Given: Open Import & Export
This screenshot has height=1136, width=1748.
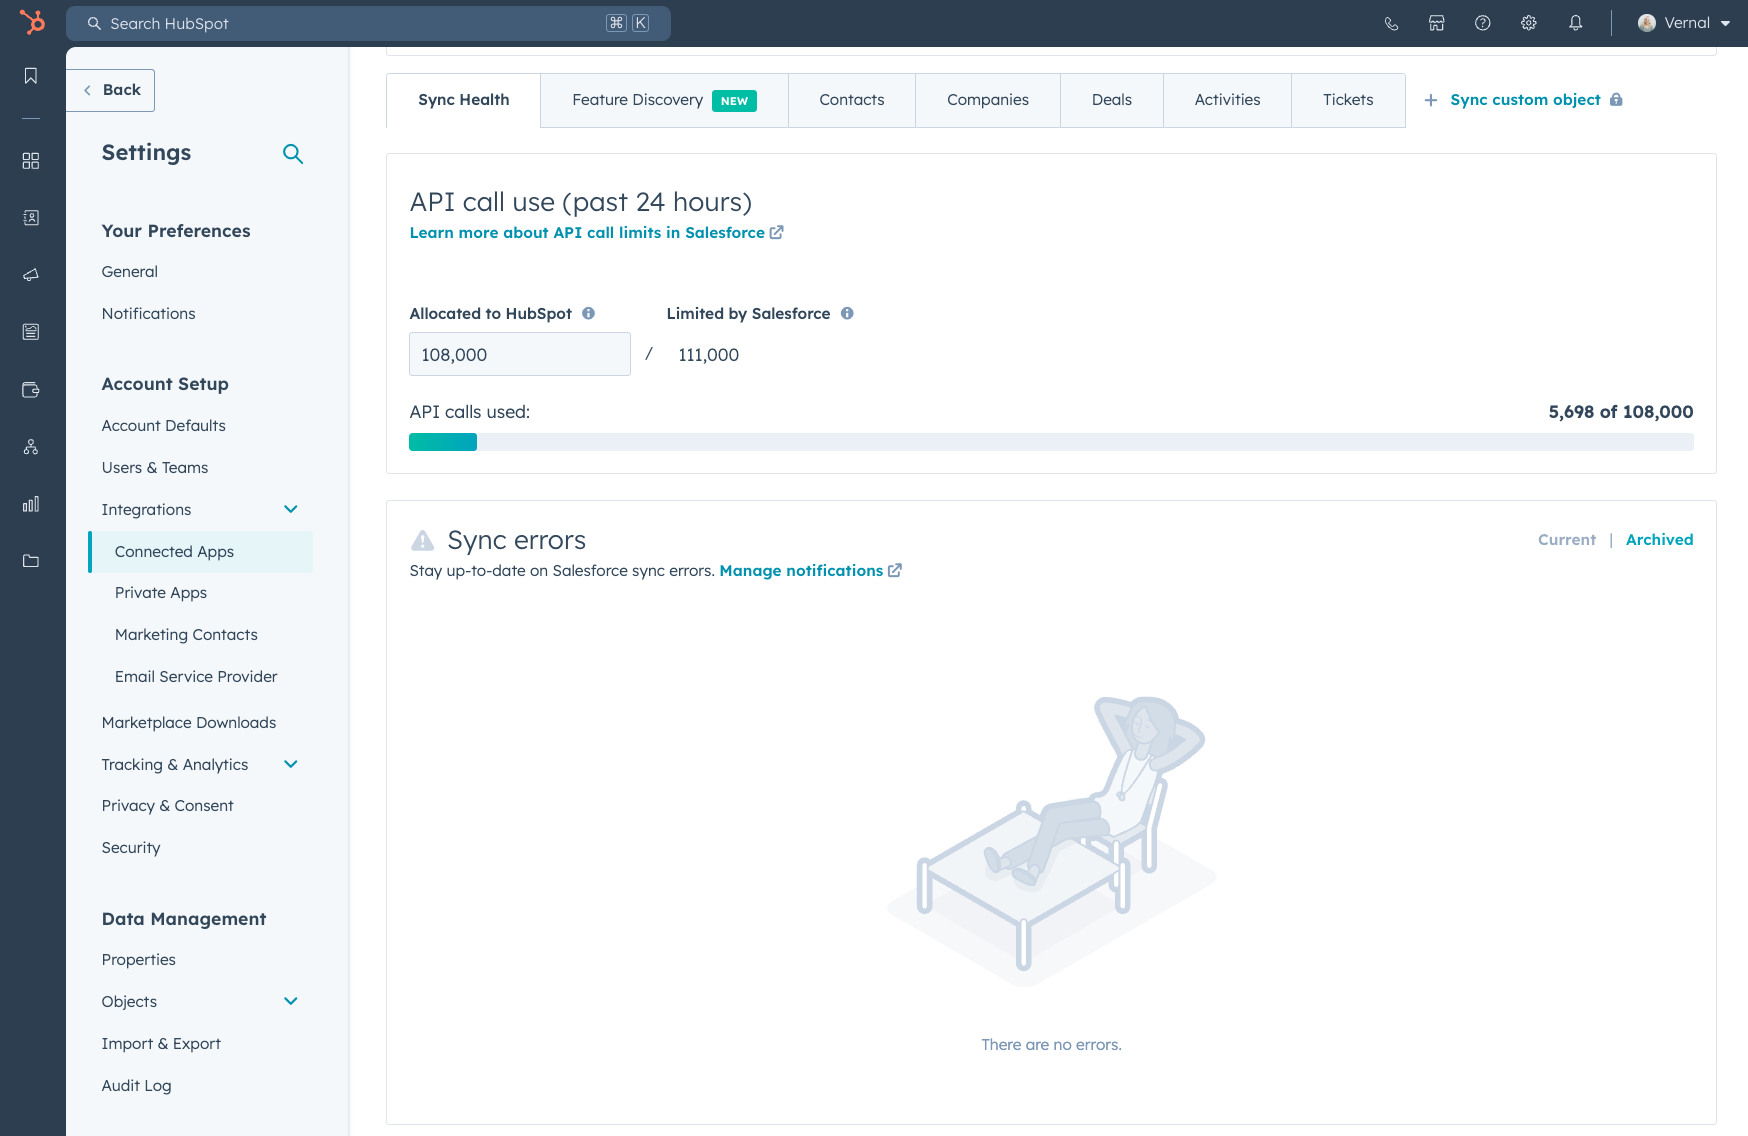Looking at the screenshot, I should 161,1044.
